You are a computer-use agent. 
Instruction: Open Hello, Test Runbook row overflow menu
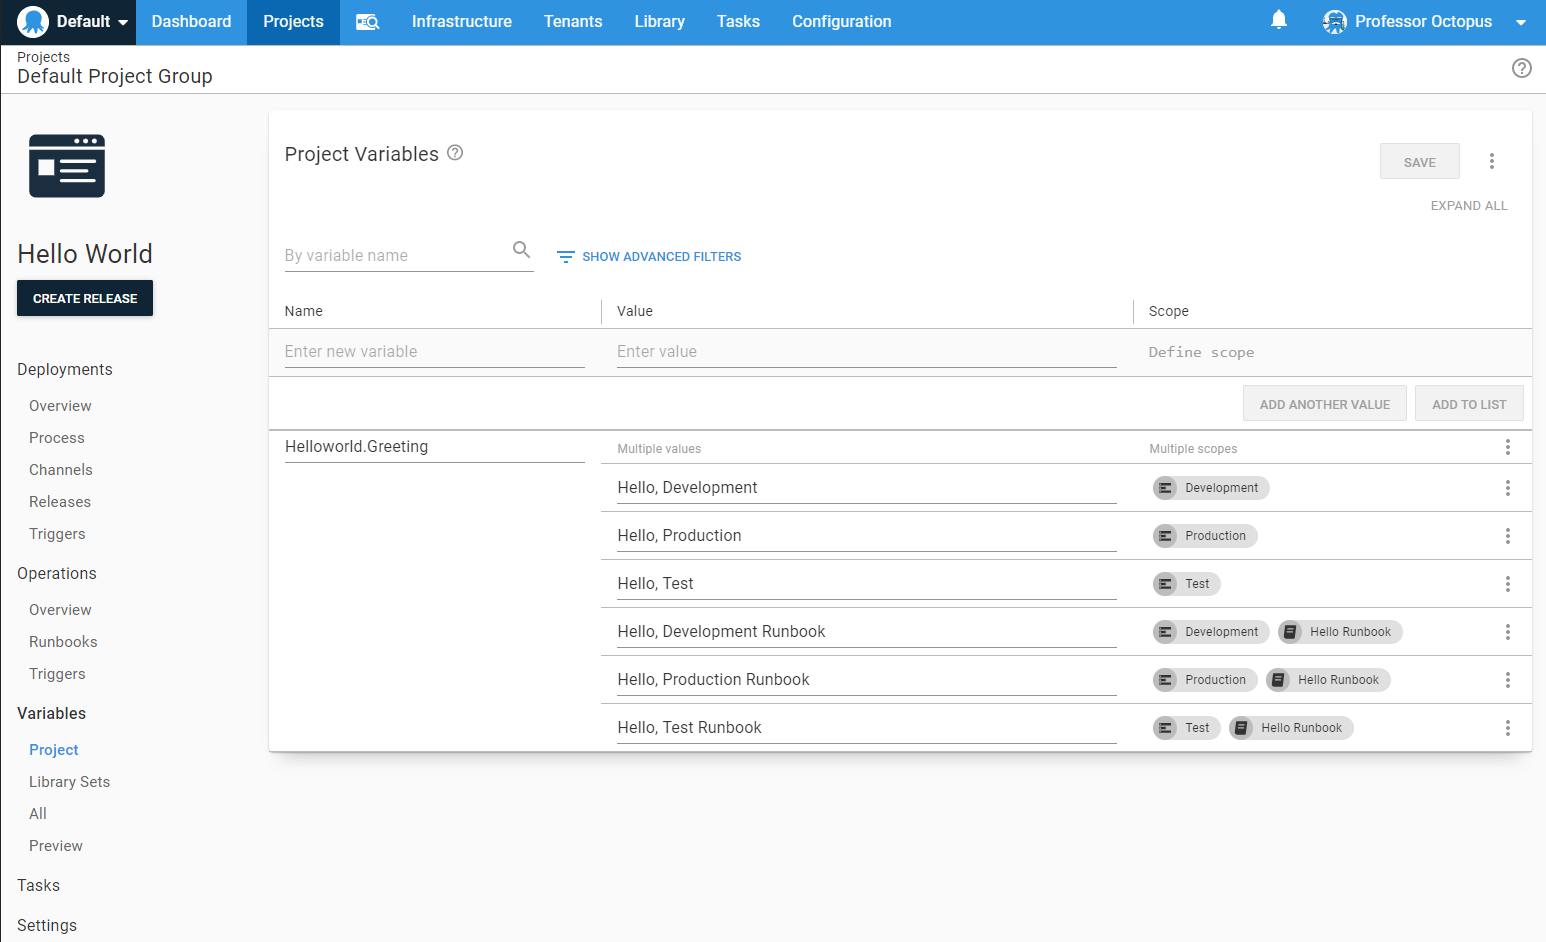coord(1507,728)
